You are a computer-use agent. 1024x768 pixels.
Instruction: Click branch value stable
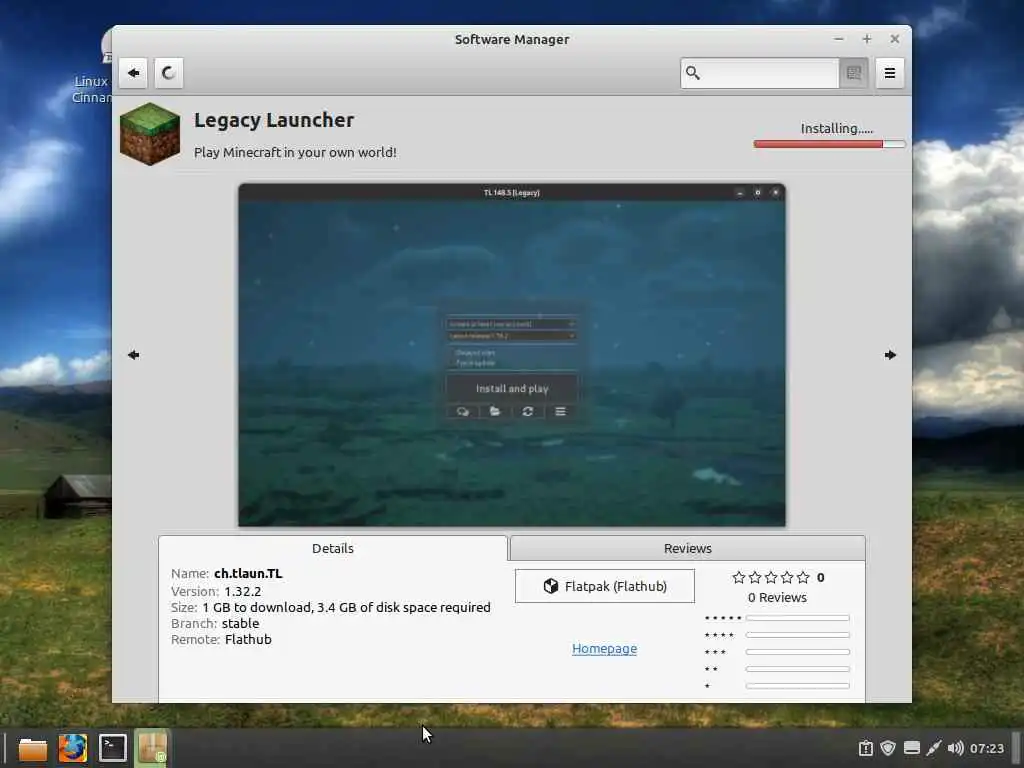click(x=240, y=623)
